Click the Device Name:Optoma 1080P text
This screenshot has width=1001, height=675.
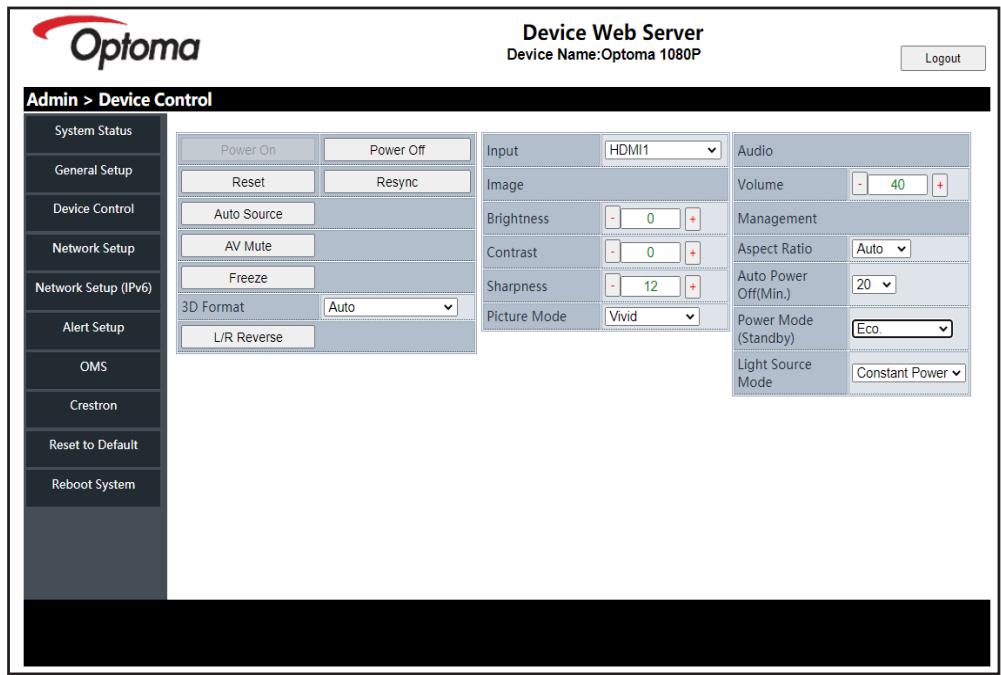(604, 55)
